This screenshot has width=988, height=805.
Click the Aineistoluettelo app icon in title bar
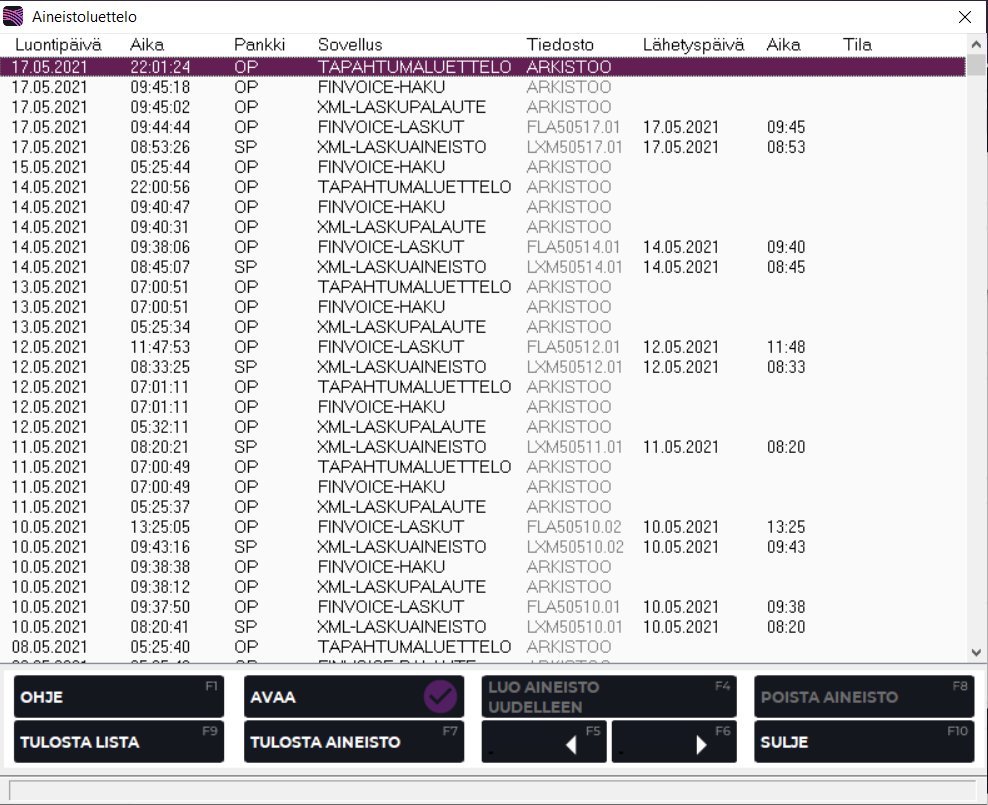click(15, 17)
